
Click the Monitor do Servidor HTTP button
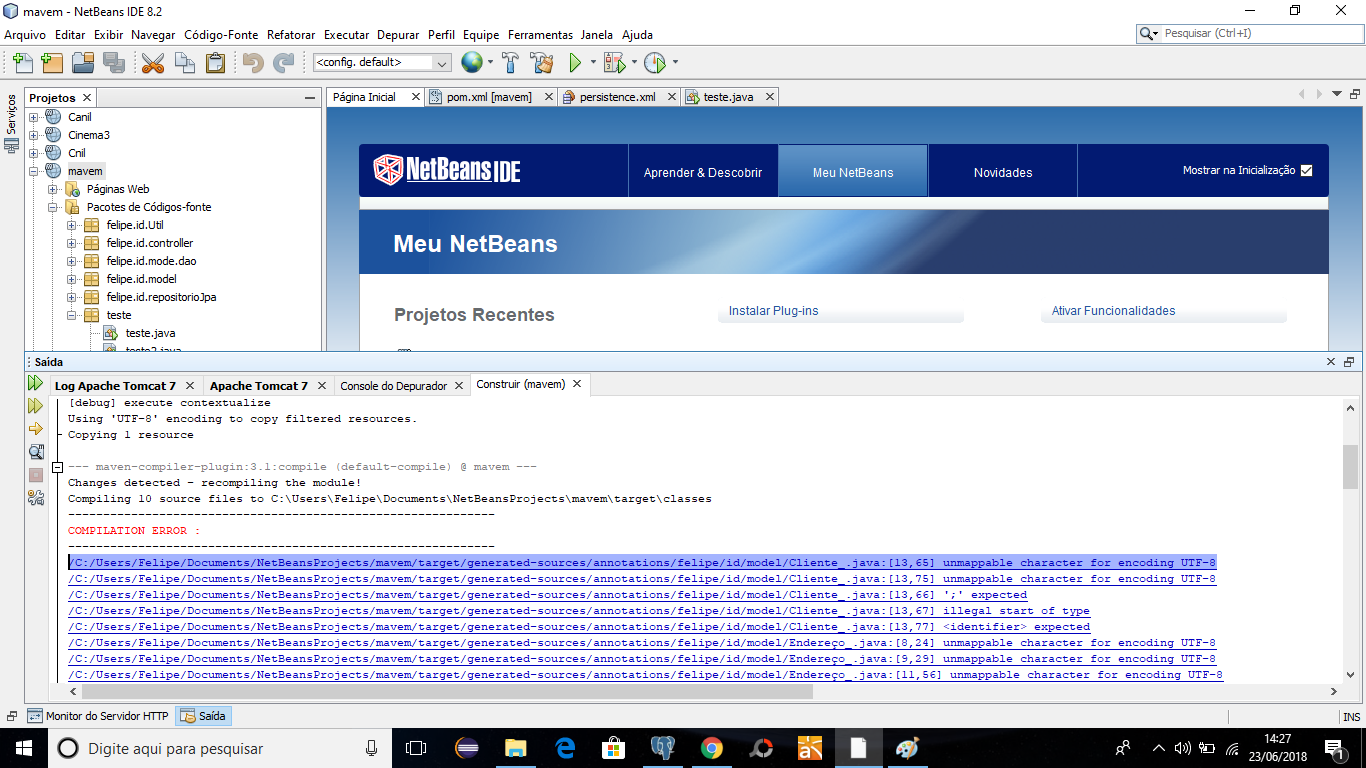[x=98, y=716]
